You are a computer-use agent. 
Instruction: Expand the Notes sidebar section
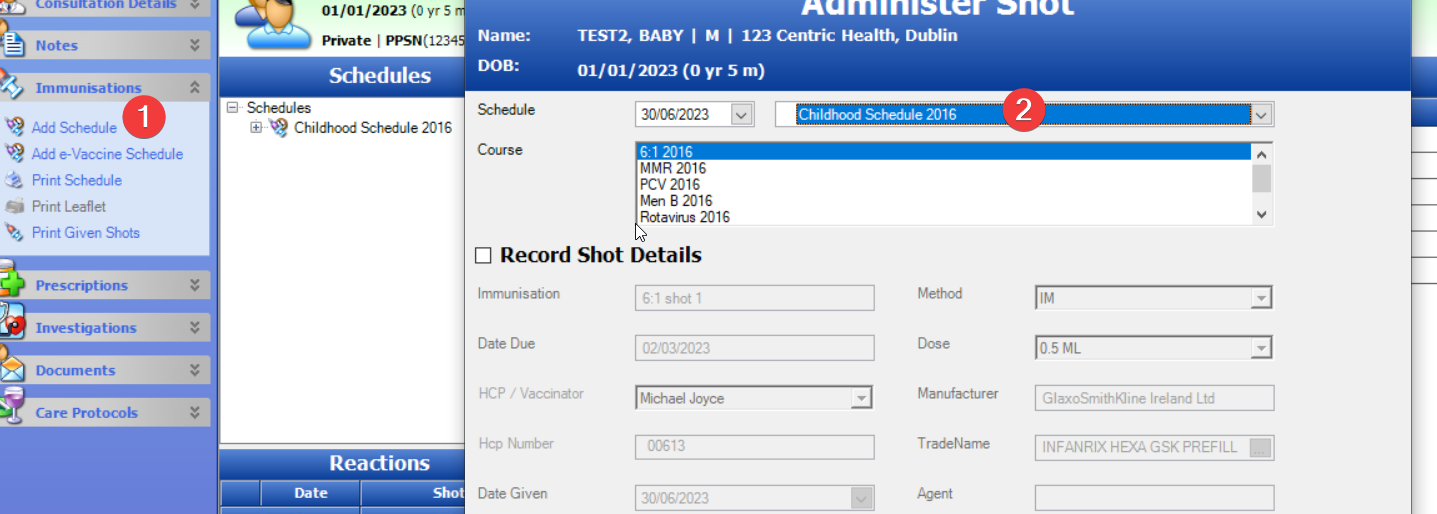195,46
